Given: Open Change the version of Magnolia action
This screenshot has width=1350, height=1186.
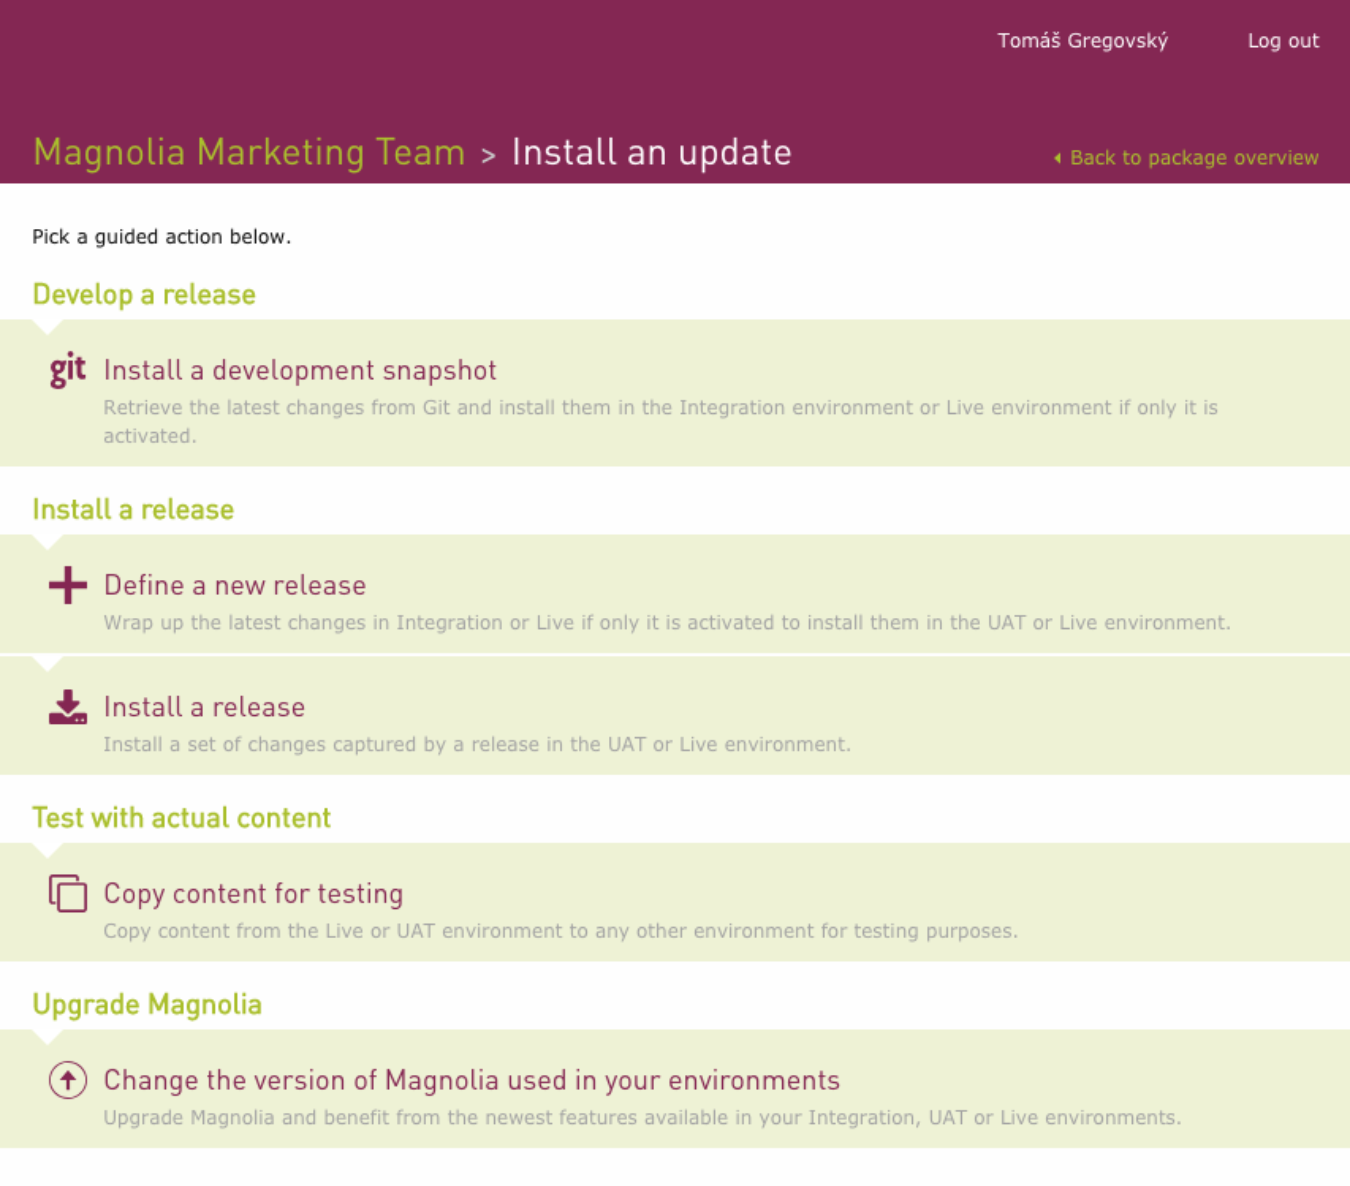Looking at the screenshot, I should click(x=471, y=1080).
